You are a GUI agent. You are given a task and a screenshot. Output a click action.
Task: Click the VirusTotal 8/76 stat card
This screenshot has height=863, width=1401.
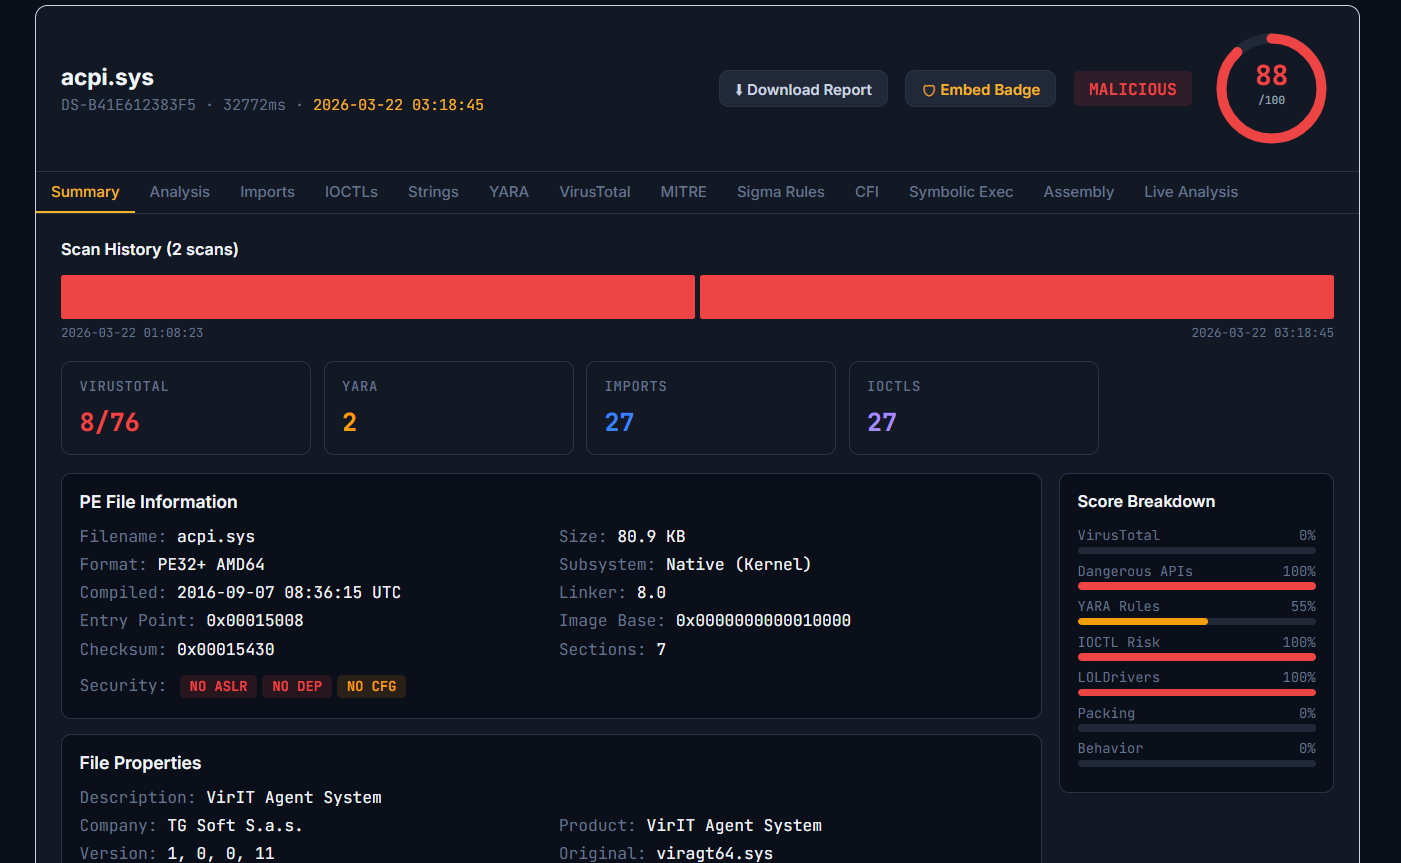pos(186,408)
